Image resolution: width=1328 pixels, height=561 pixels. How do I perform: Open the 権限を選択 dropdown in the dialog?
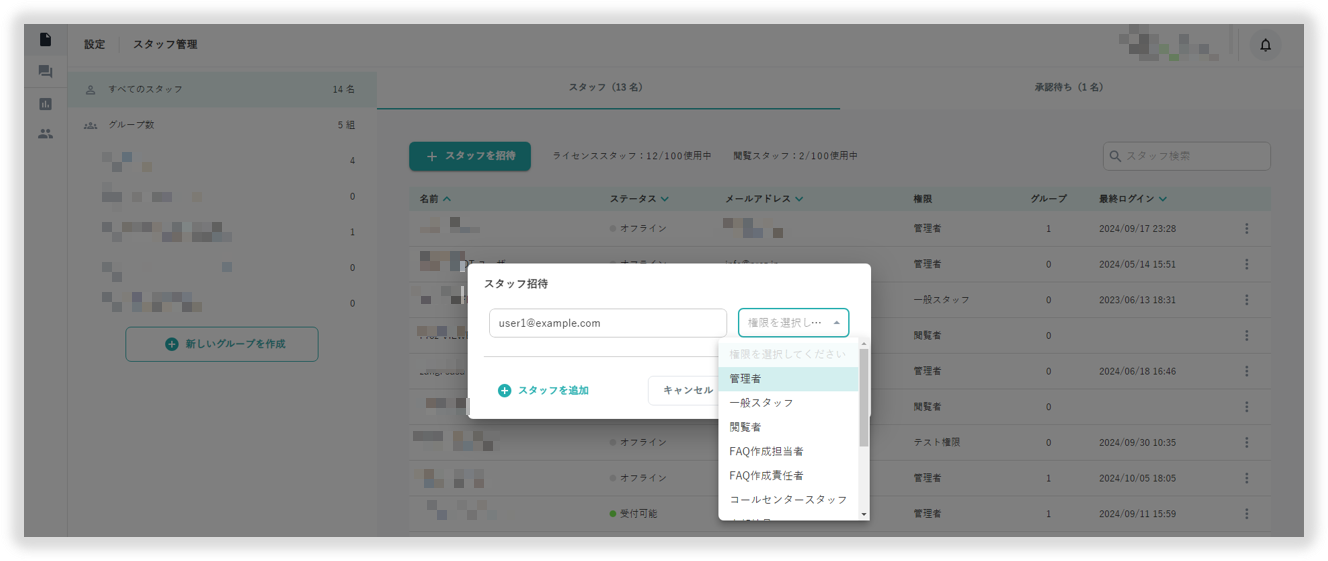(793, 323)
